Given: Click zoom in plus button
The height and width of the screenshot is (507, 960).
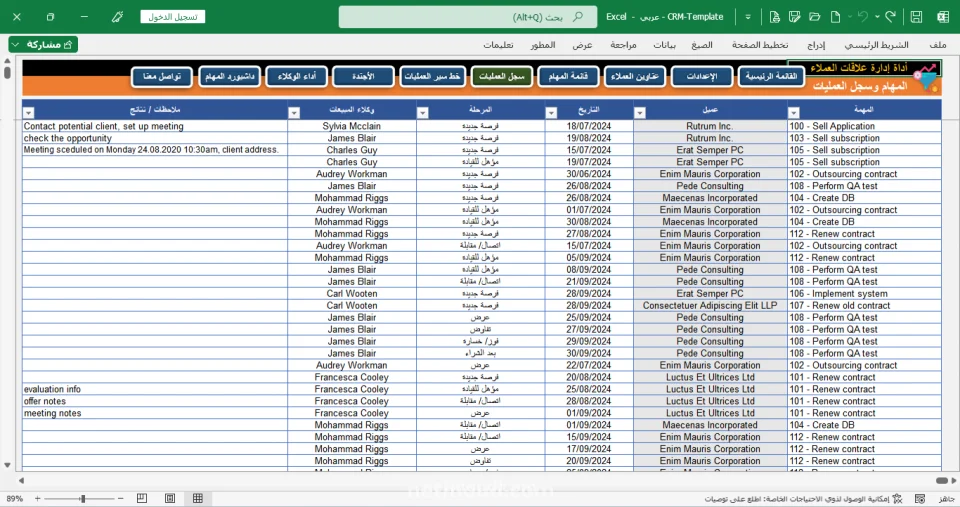Looking at the screenshot, I should tap(37, 499).
